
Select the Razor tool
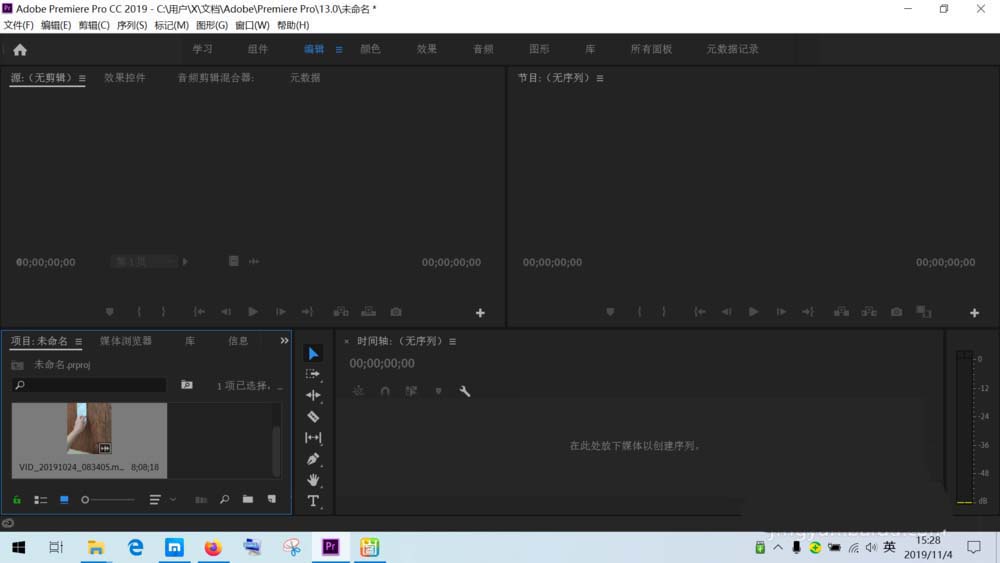click(x=313, y=416)
